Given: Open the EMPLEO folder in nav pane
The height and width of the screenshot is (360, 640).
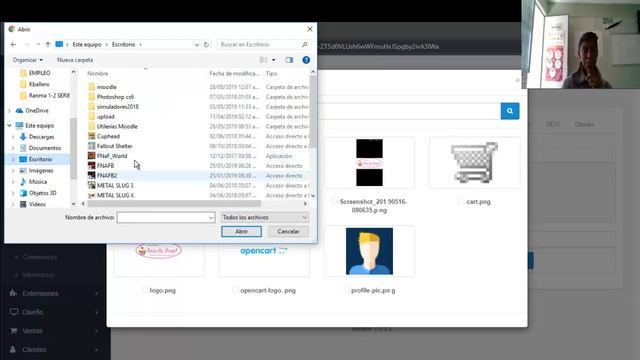Looking at the screenshot, I should click(x=39, y=73).
